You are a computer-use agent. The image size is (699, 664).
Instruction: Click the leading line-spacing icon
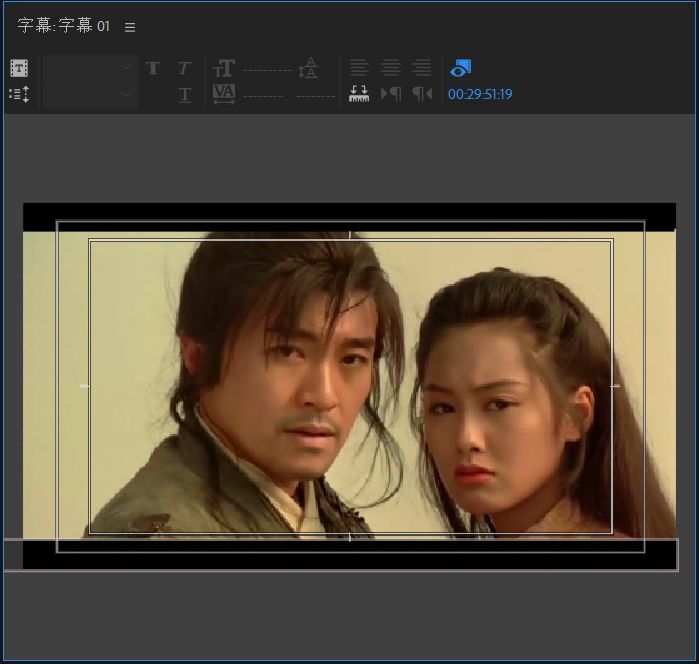pyautogui.click(x=309, y=68)
